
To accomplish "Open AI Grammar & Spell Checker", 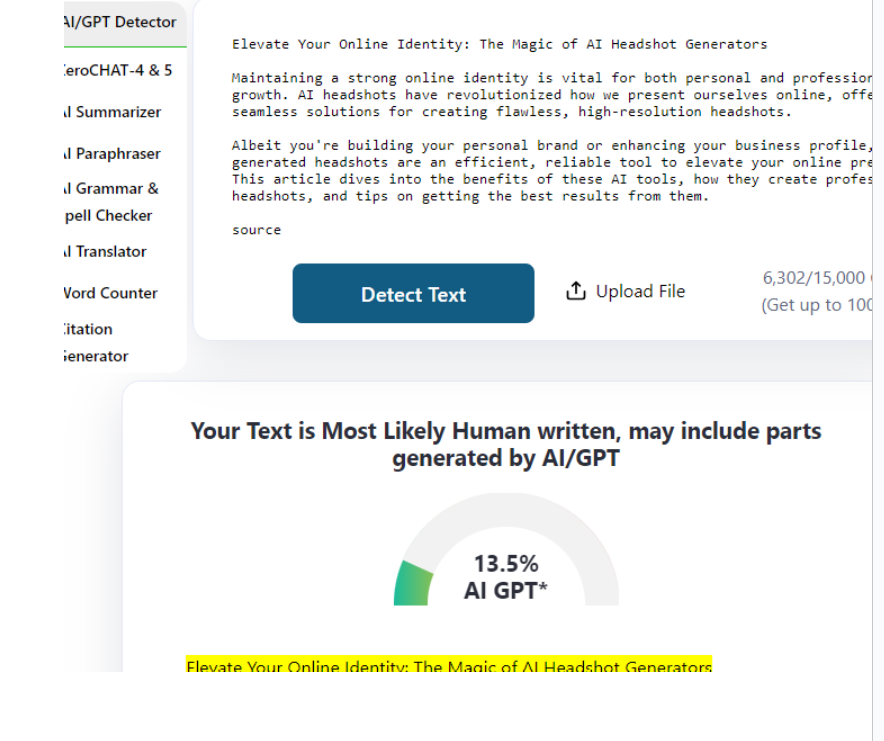I will click(x=110, y=202).
